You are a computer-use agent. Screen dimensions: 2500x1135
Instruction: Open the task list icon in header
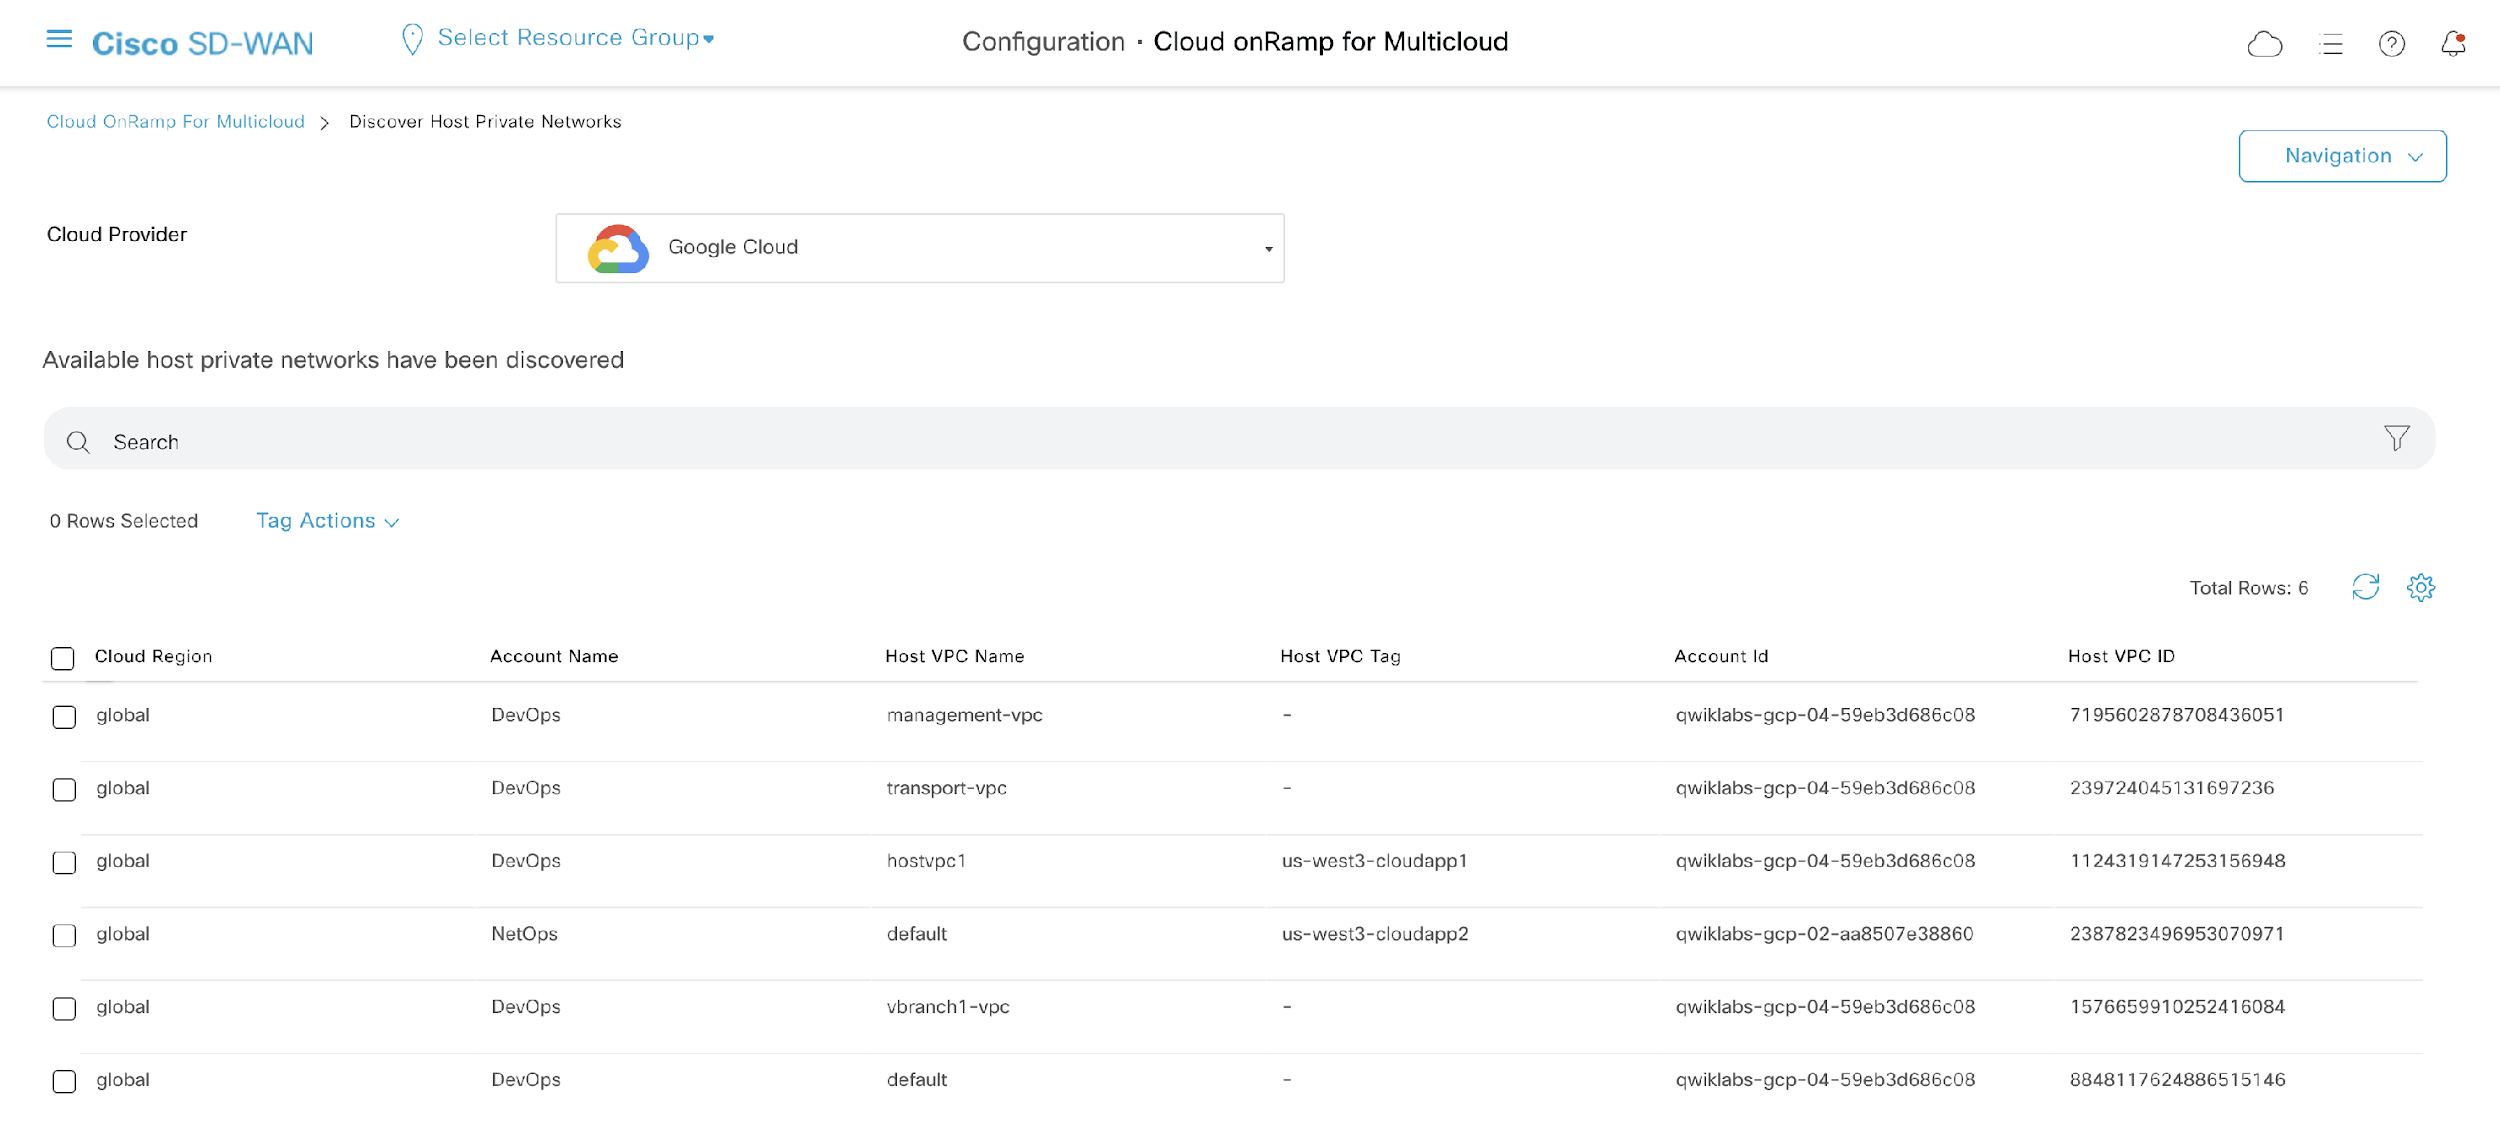pyautogui.click(x=2331, y=44)
